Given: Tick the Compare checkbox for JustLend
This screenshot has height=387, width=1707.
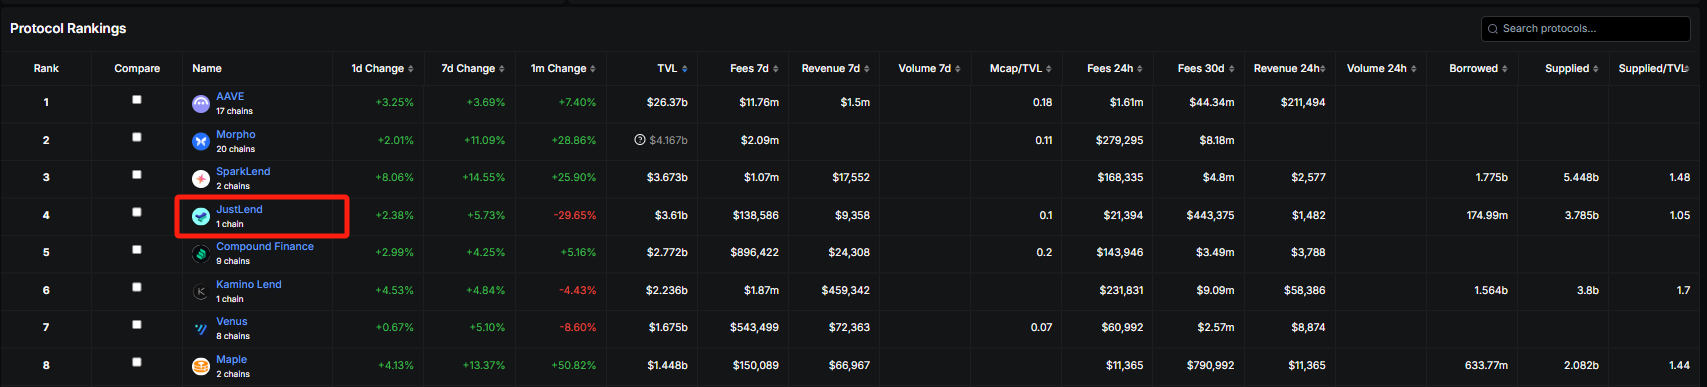Looking at the screenshot, I should click(x=137, y=212).
